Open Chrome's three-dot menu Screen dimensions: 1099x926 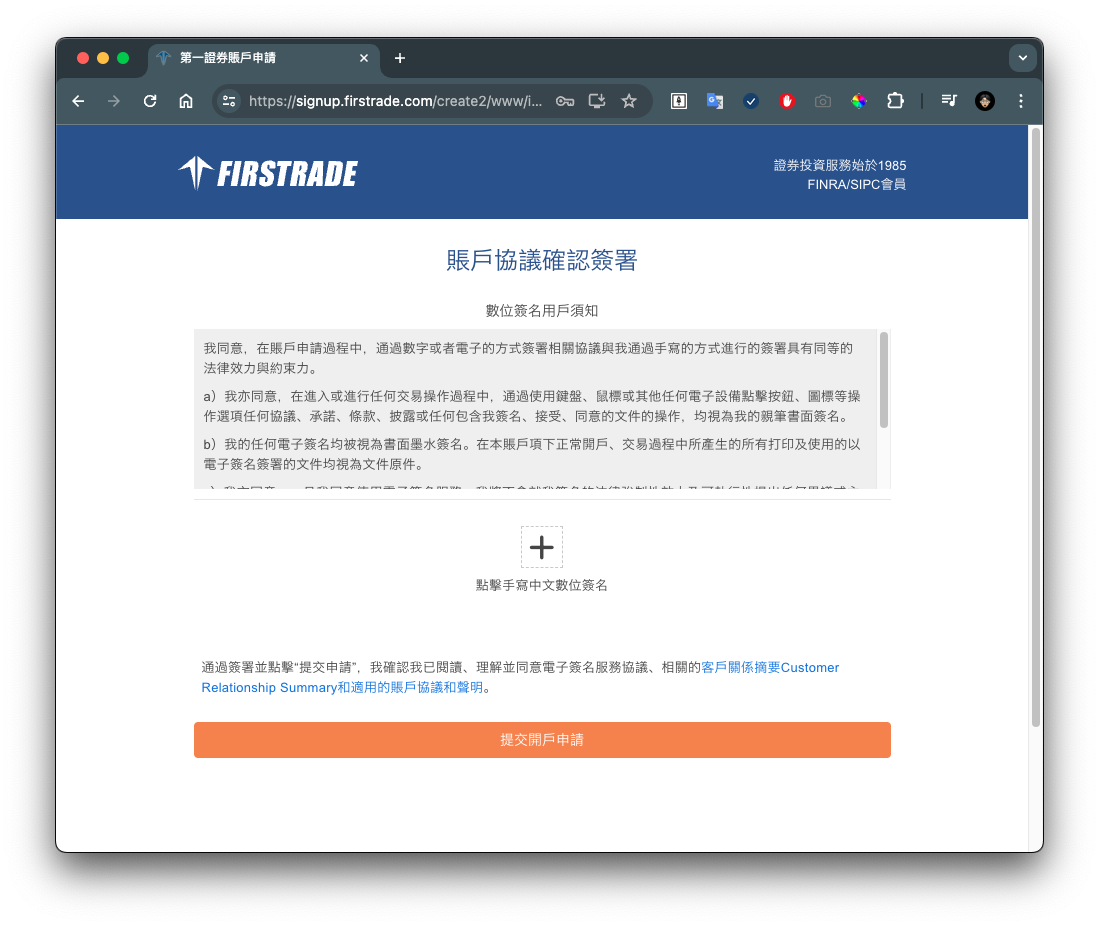pos(1021,101)
